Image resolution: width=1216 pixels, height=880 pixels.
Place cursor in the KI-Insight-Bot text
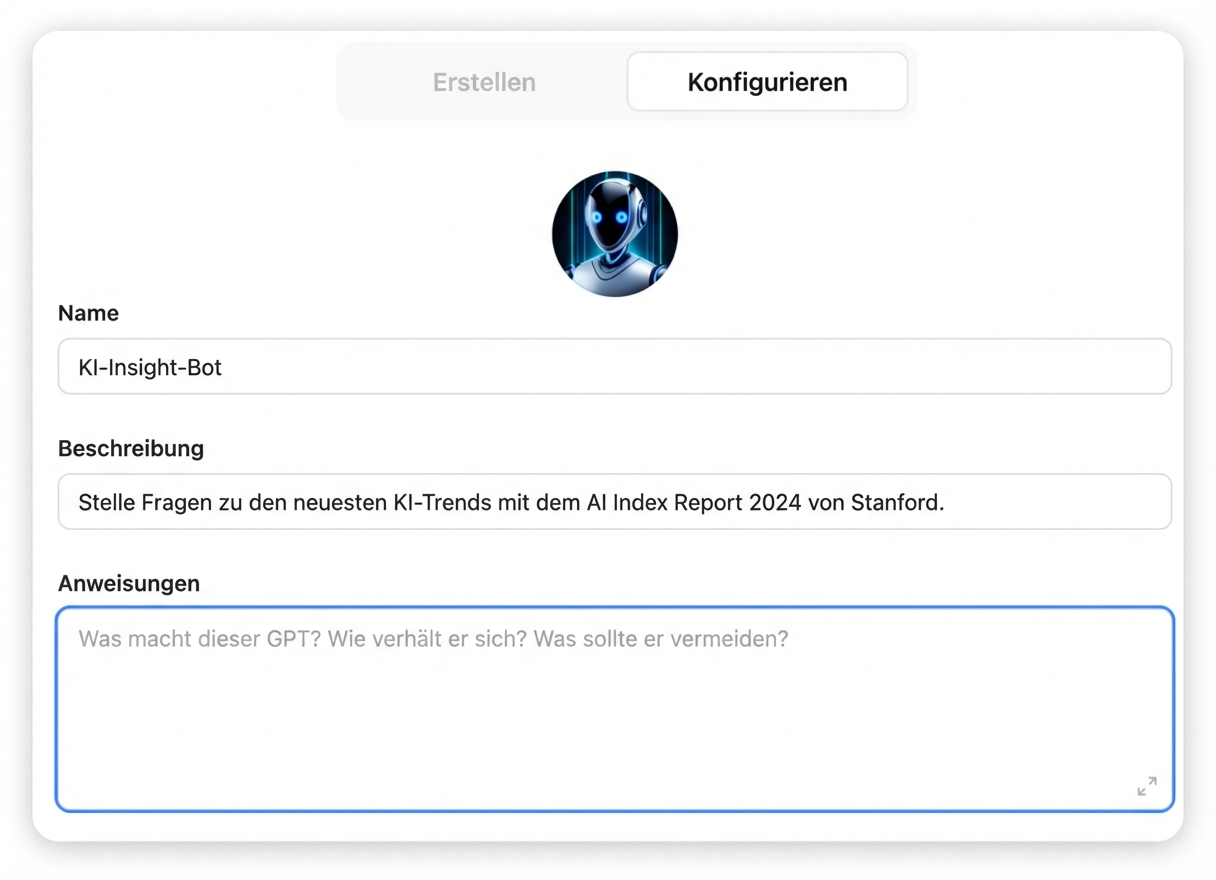point(150,367)
